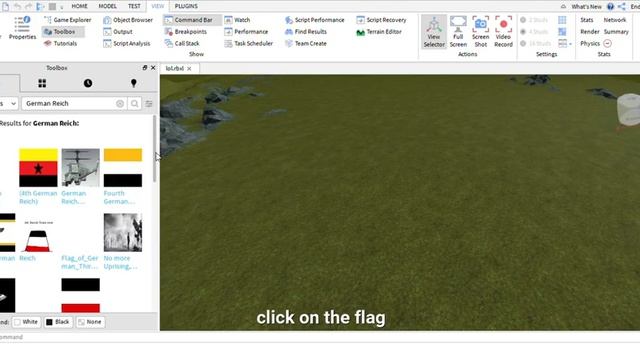Set background to Black swatch
Image resolution: width=640 pixels, height=360 pixels.
(58, 322)
